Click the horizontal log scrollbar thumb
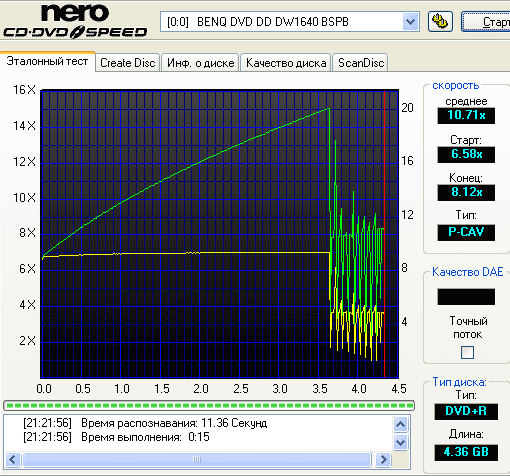510x476 pixels. point(197,460)
